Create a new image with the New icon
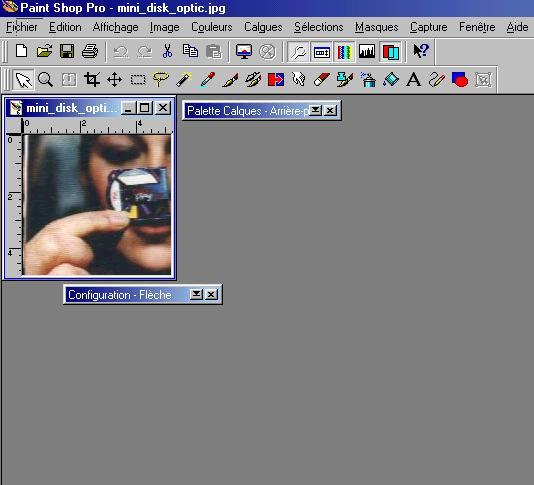Viewport: 534px width, 485px height. (22, 51)
